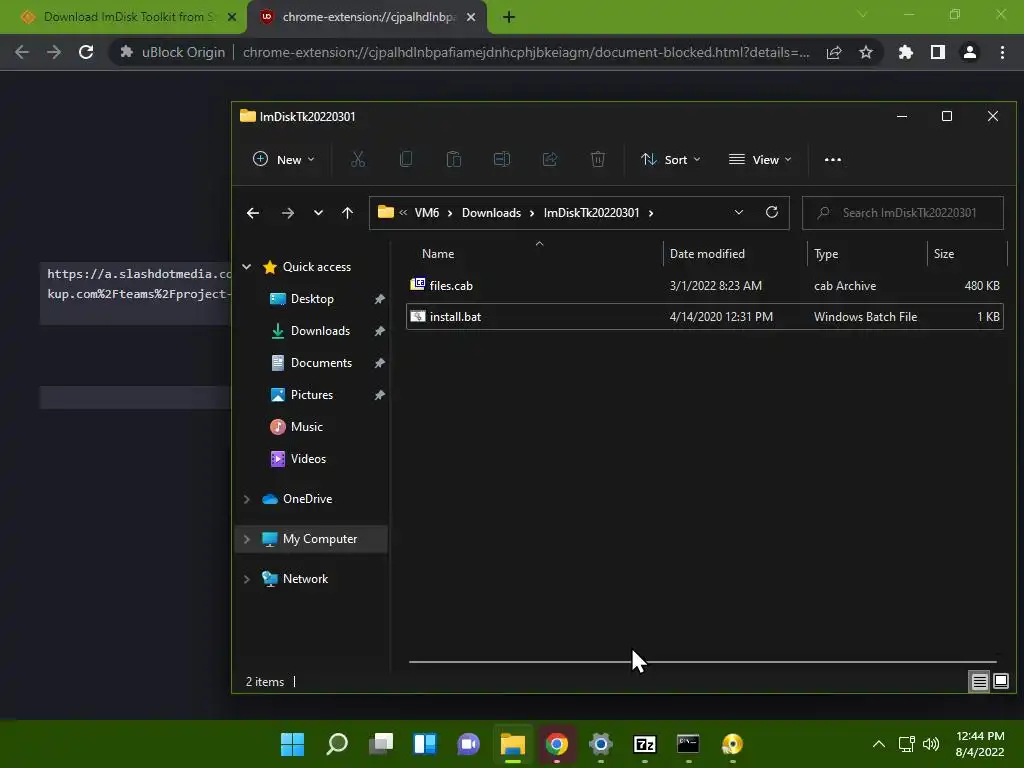Switch to Download ImDisk Toolkit tab
Image resolution: width=1024 pixels, height=768 pixels.
(124, 17)
